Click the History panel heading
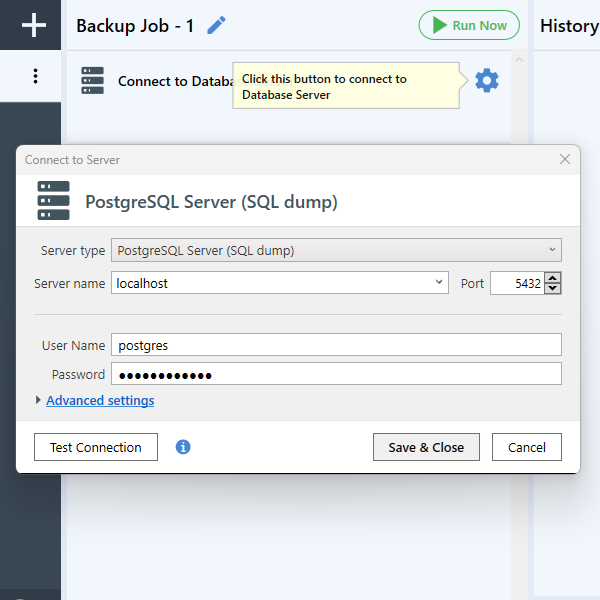 coord(569,26)
